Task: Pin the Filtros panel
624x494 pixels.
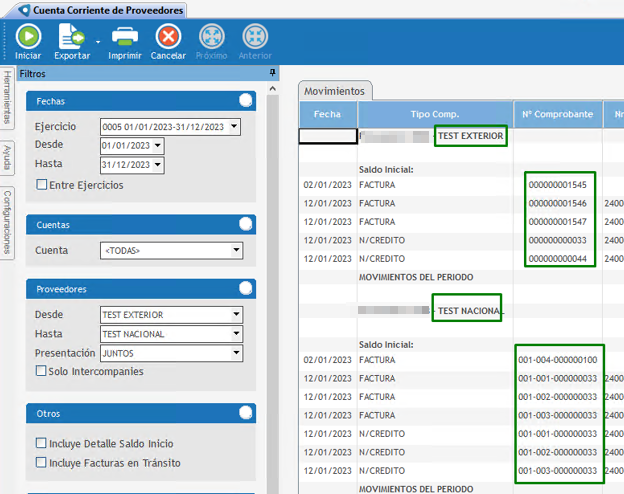Action: point(272,73)
